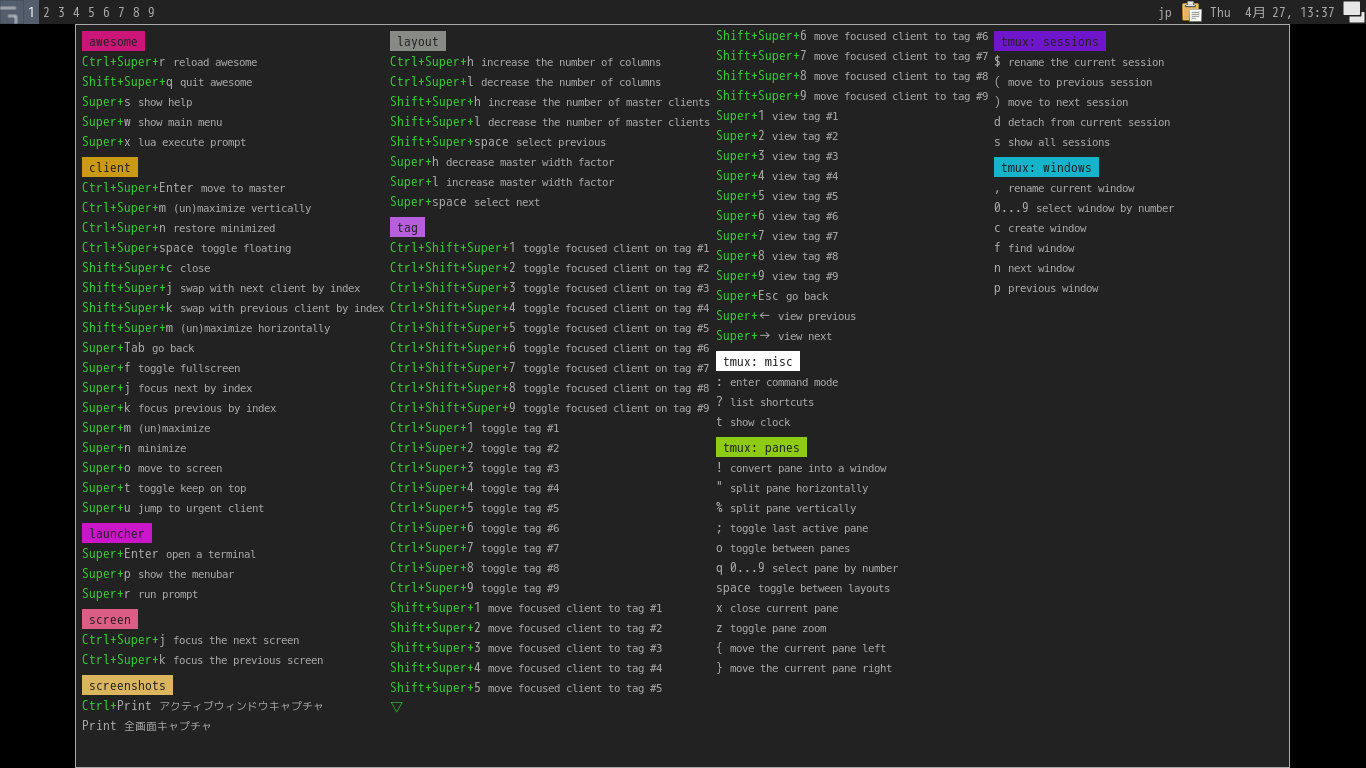1366x768 pixels.
Task: Click the magenta 'launcher' group heading
Action: [117, 533]
